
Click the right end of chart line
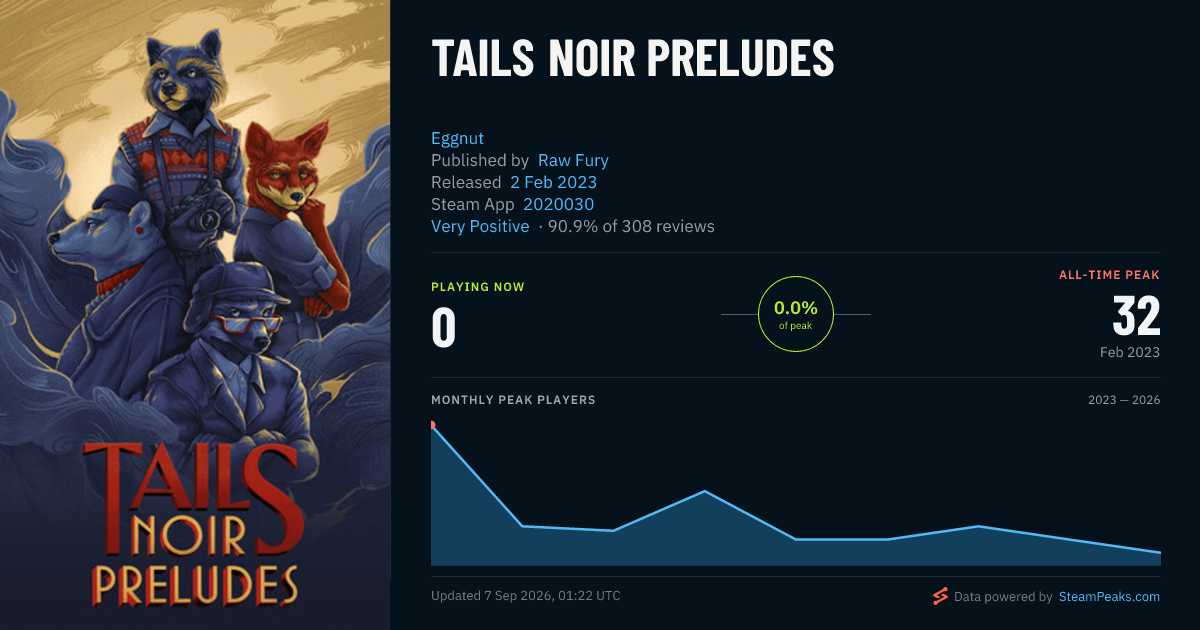pyautogui.click(x=1160, y=552)
